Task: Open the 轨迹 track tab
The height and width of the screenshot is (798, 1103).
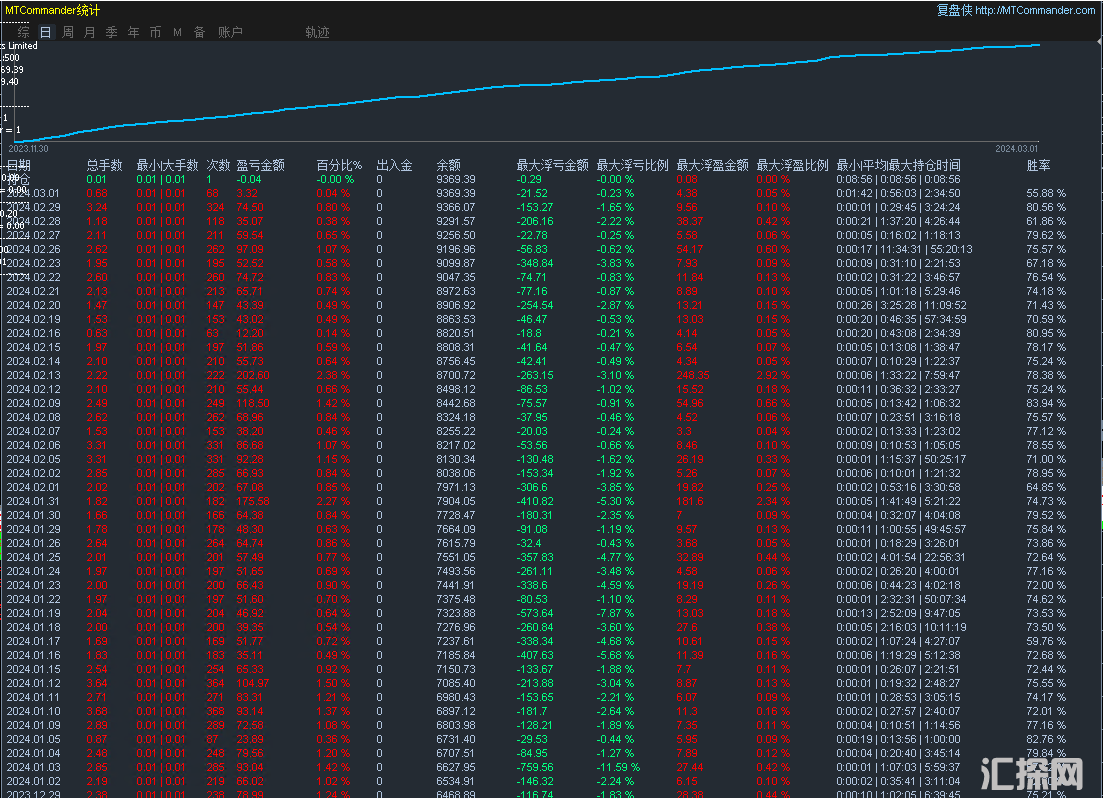Action: click(x=317, y=32)
